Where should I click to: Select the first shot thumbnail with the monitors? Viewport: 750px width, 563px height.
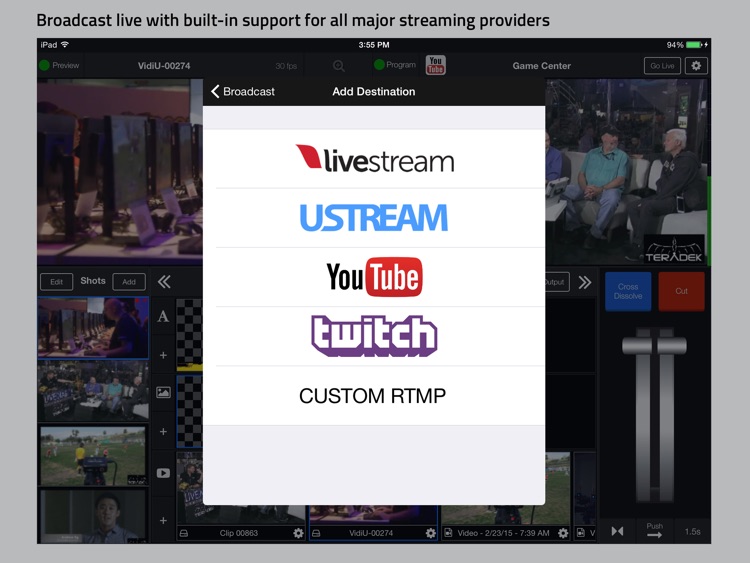(93, 328)
